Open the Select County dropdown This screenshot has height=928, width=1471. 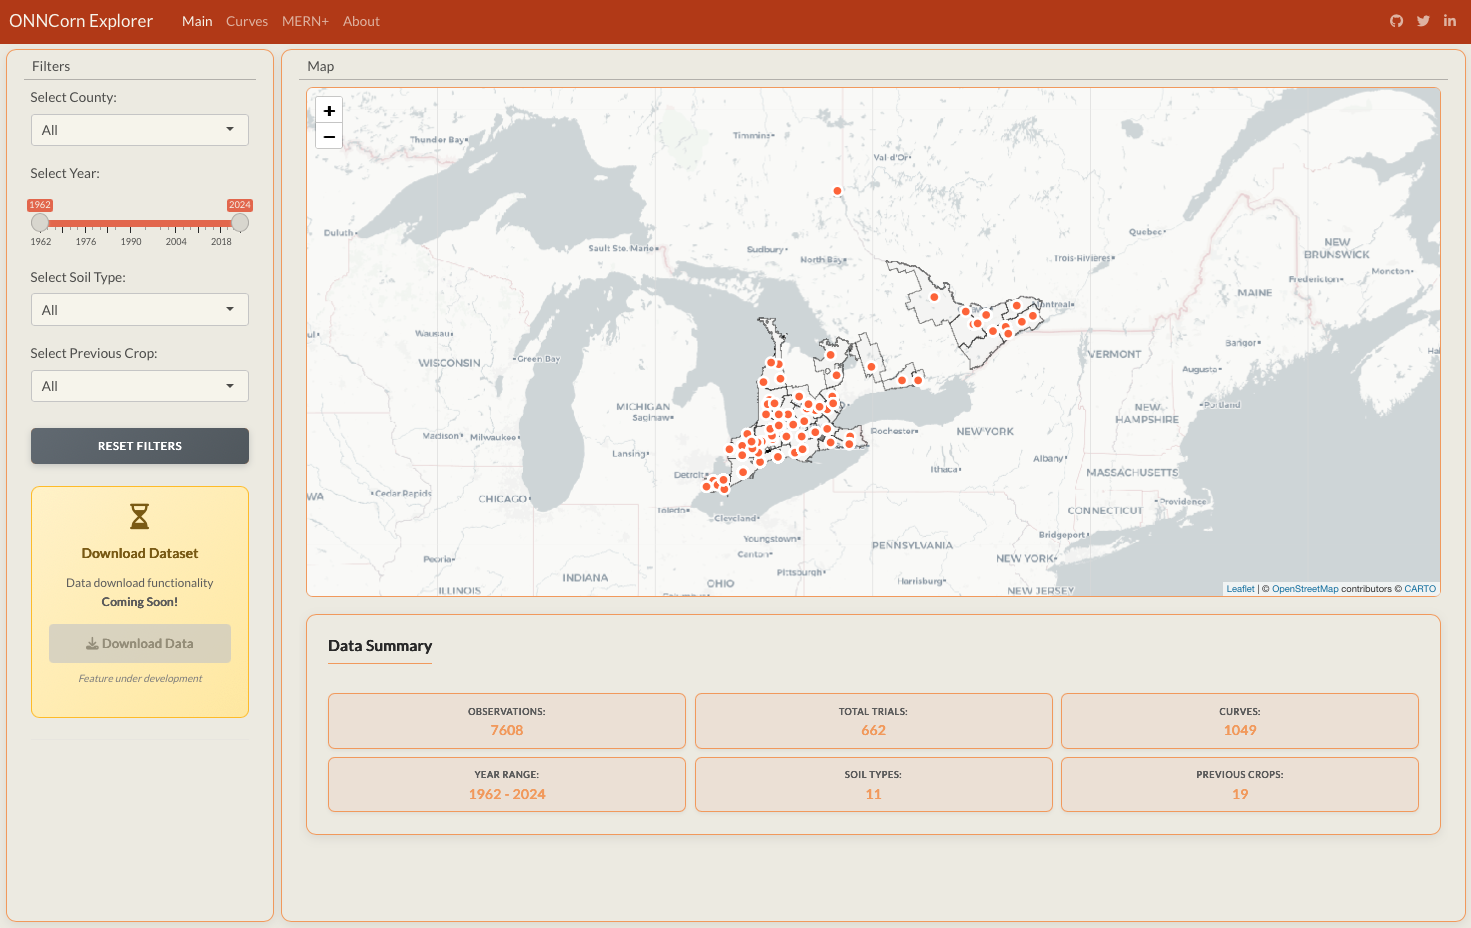click(139, 130)
